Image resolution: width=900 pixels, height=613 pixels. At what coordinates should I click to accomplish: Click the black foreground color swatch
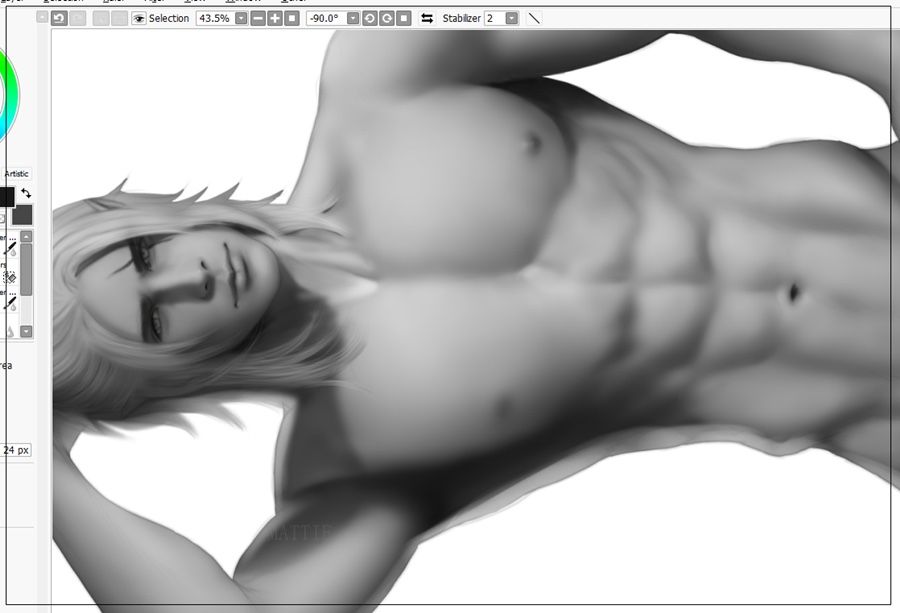pos(6,197)
